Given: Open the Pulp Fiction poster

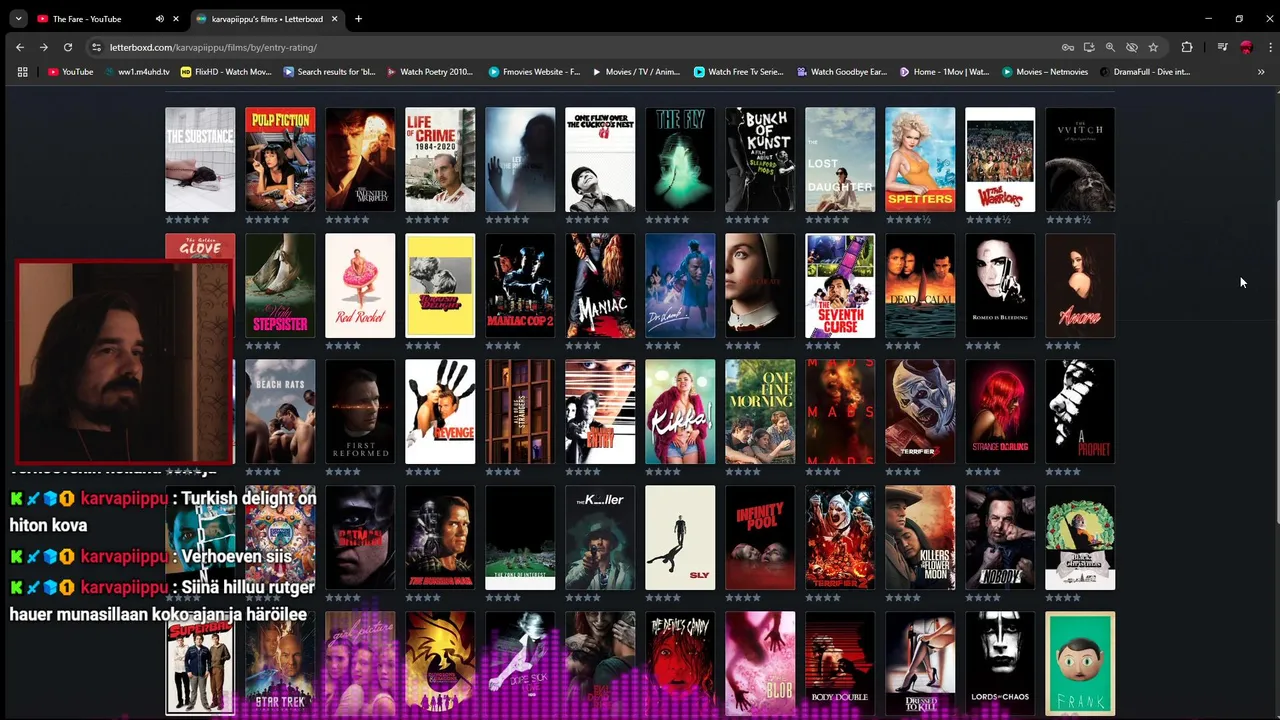Looking at the screenshot, I should click(x=280, y=160).
